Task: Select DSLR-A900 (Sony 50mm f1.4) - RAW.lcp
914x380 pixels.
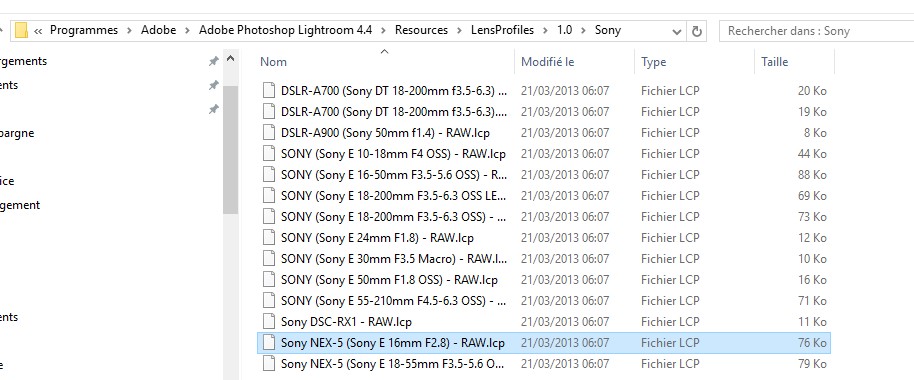Action: (385, 133)
